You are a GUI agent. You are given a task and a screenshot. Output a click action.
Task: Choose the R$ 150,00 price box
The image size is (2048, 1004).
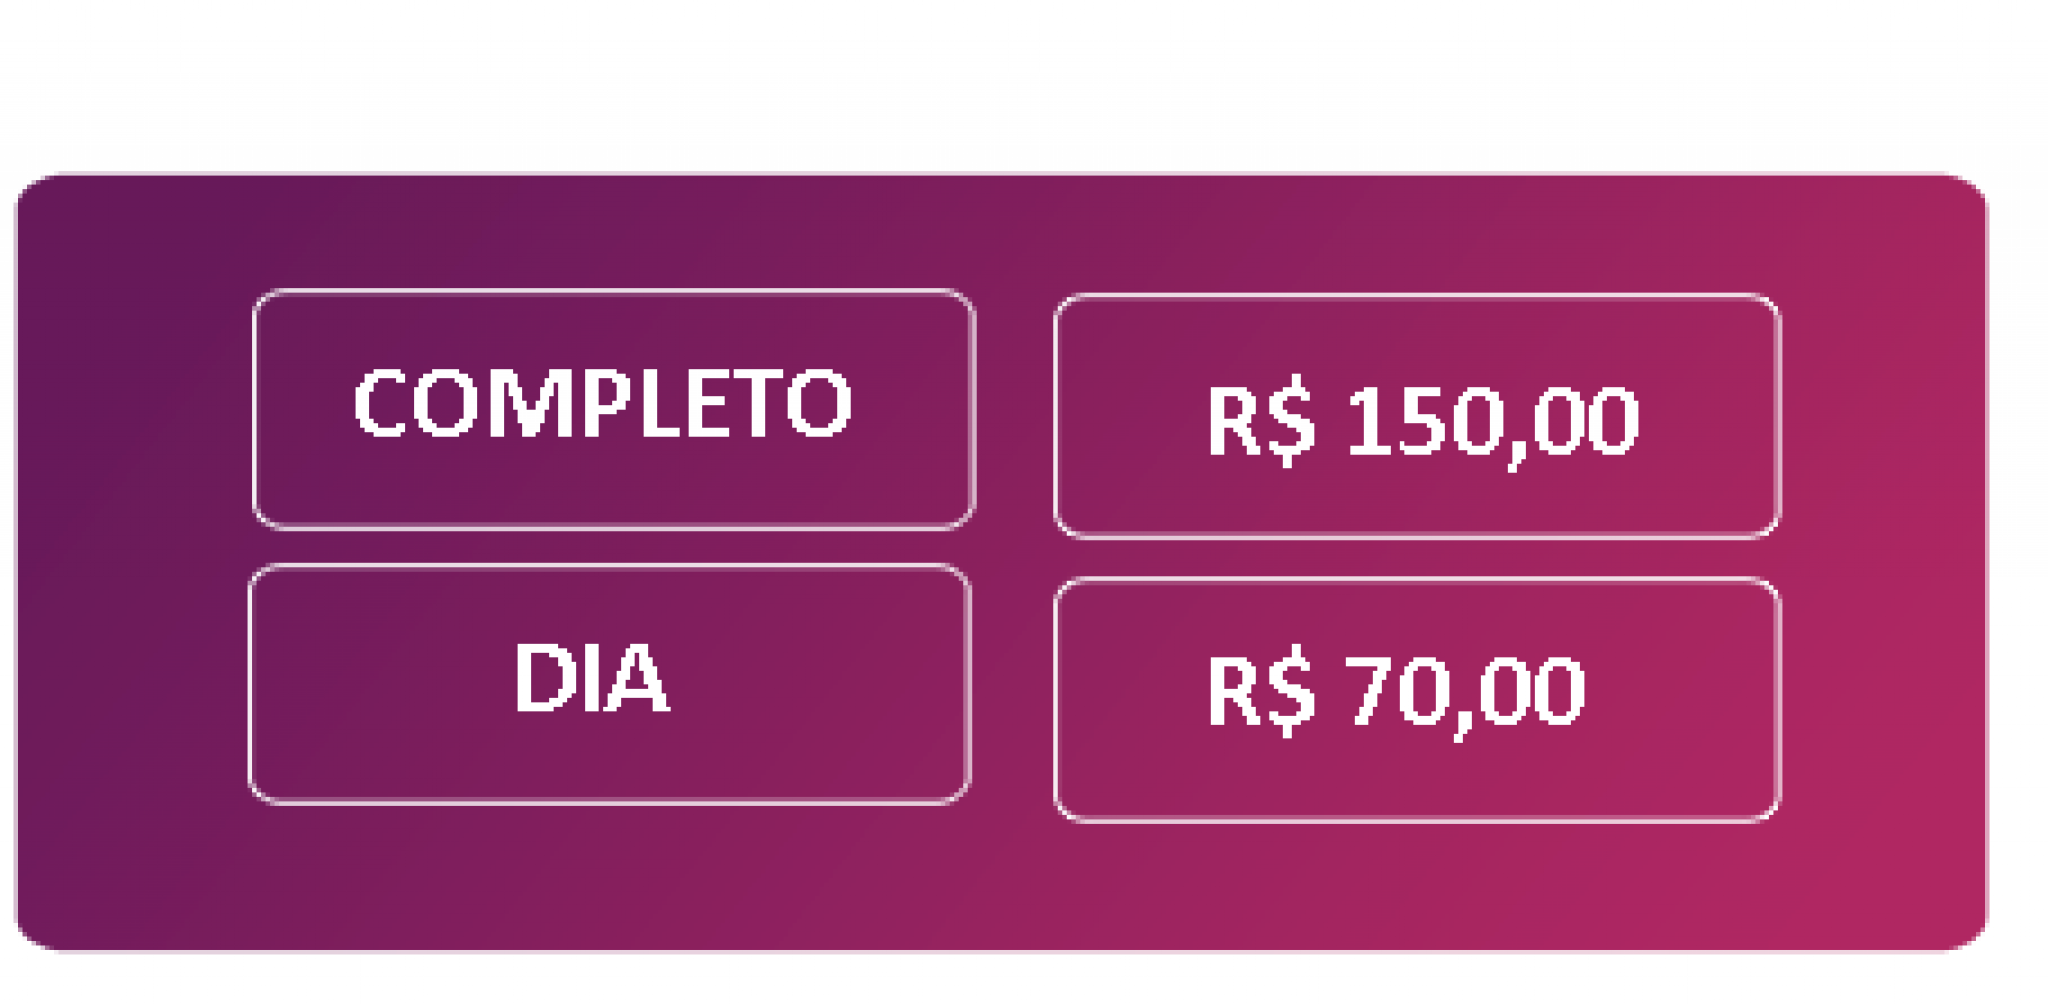click(x=1416, y=416)
